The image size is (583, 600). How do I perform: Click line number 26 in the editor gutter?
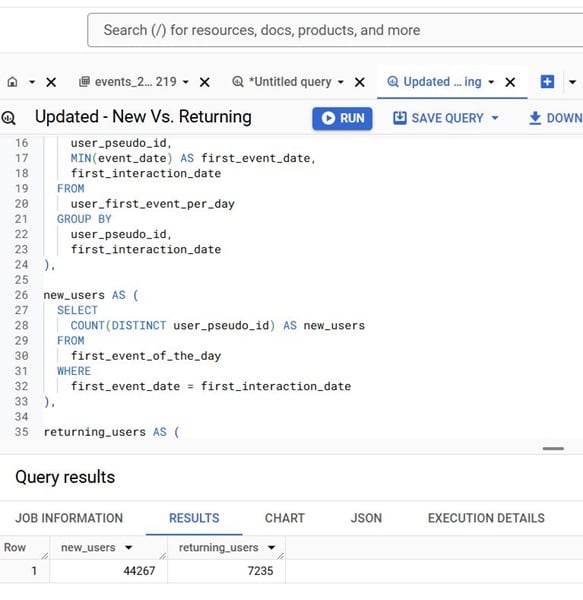(21, 295)
